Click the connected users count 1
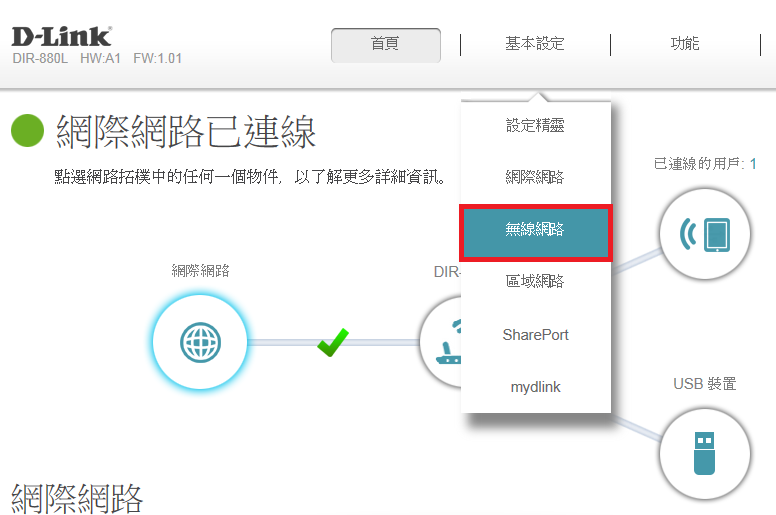The height and width of the screenshot is (515, 776). pyautogui.click(x=753, y=164)
